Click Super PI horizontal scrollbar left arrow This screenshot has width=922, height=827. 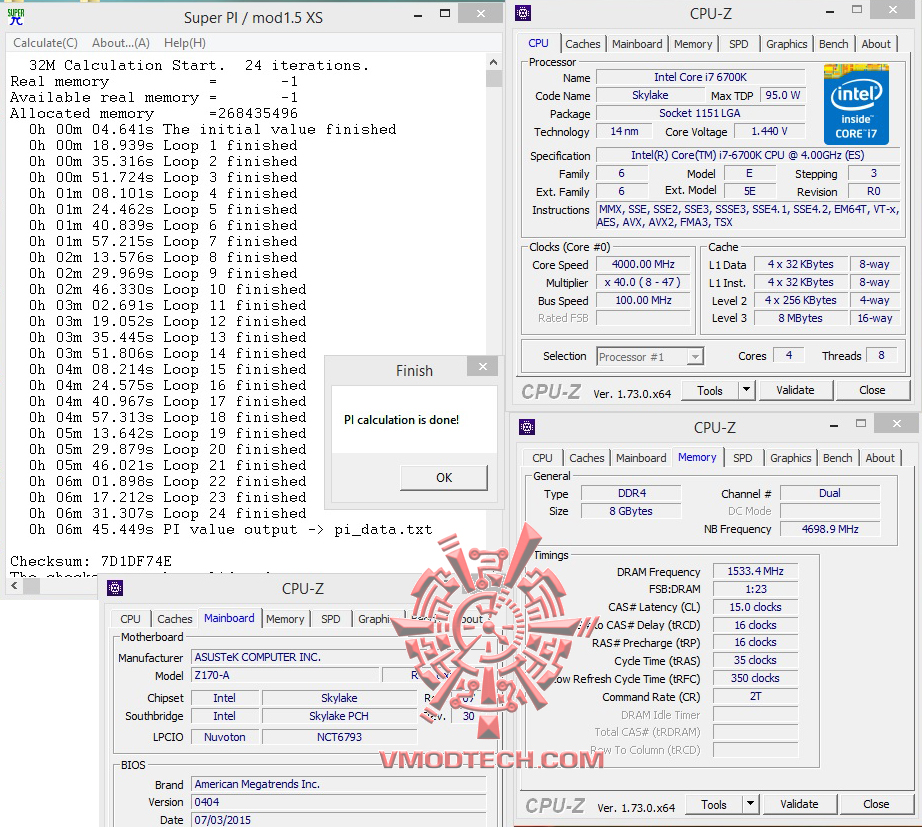pos(14,585)
